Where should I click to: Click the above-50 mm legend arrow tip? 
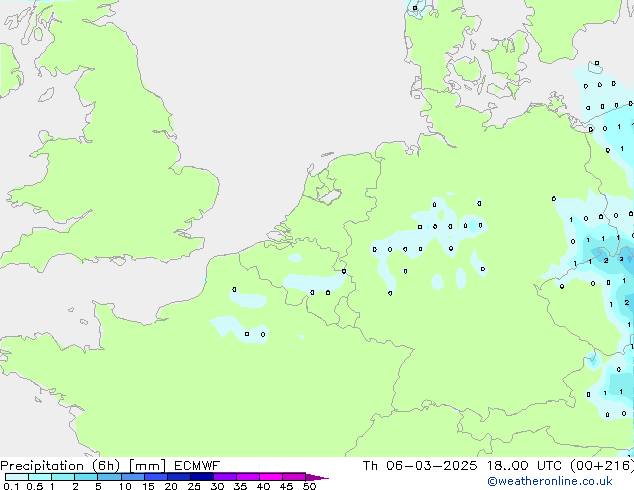click(317, 477)
